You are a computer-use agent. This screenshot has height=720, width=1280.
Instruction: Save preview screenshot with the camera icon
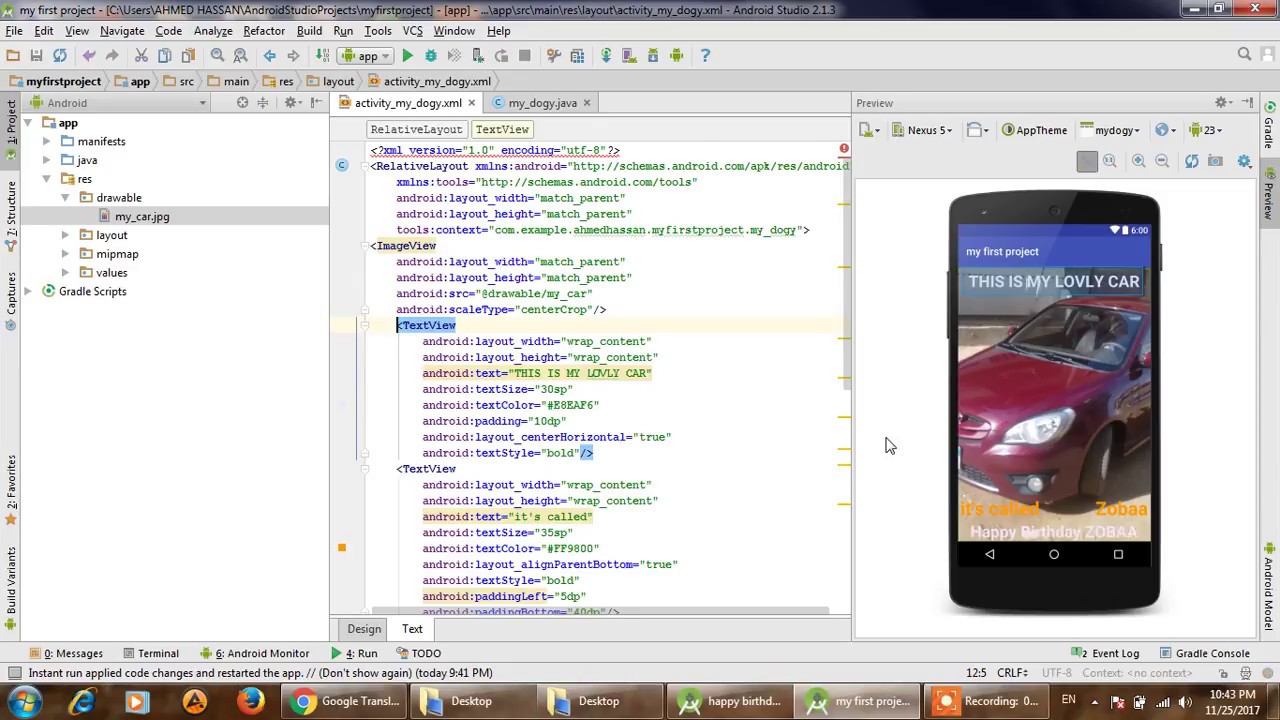[1215, 161]
